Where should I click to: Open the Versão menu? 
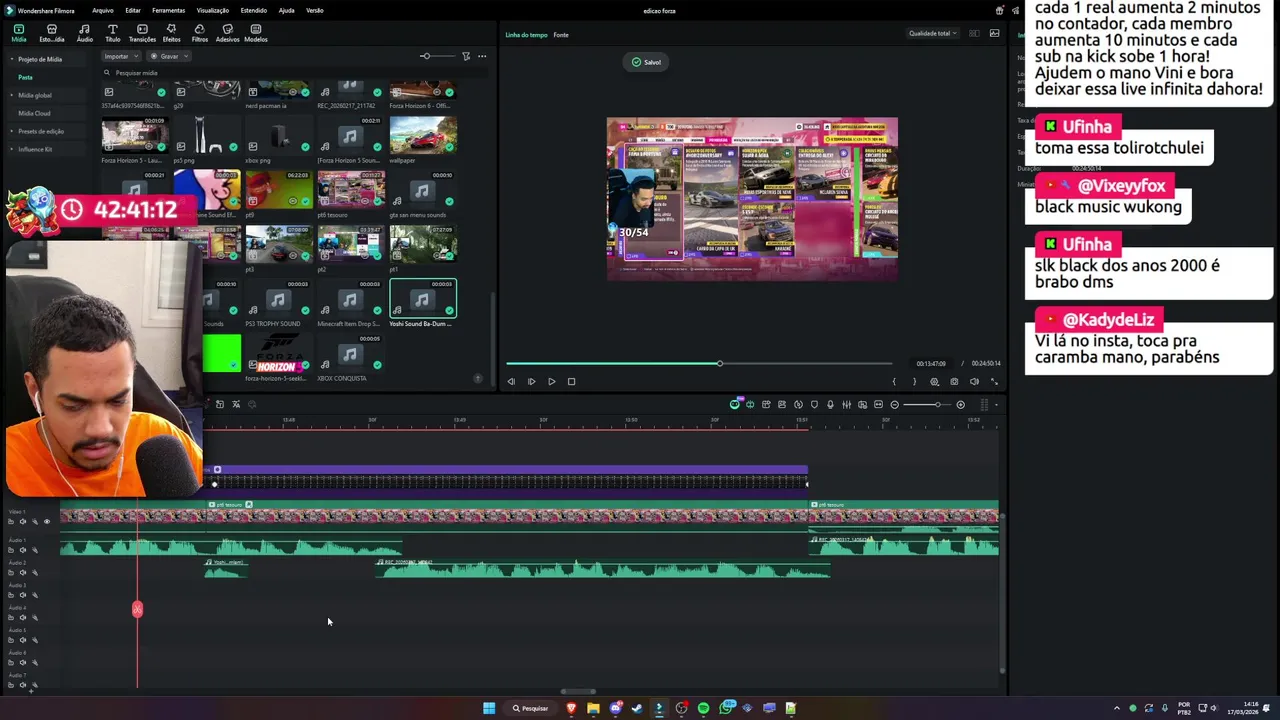tap(315, 10)
